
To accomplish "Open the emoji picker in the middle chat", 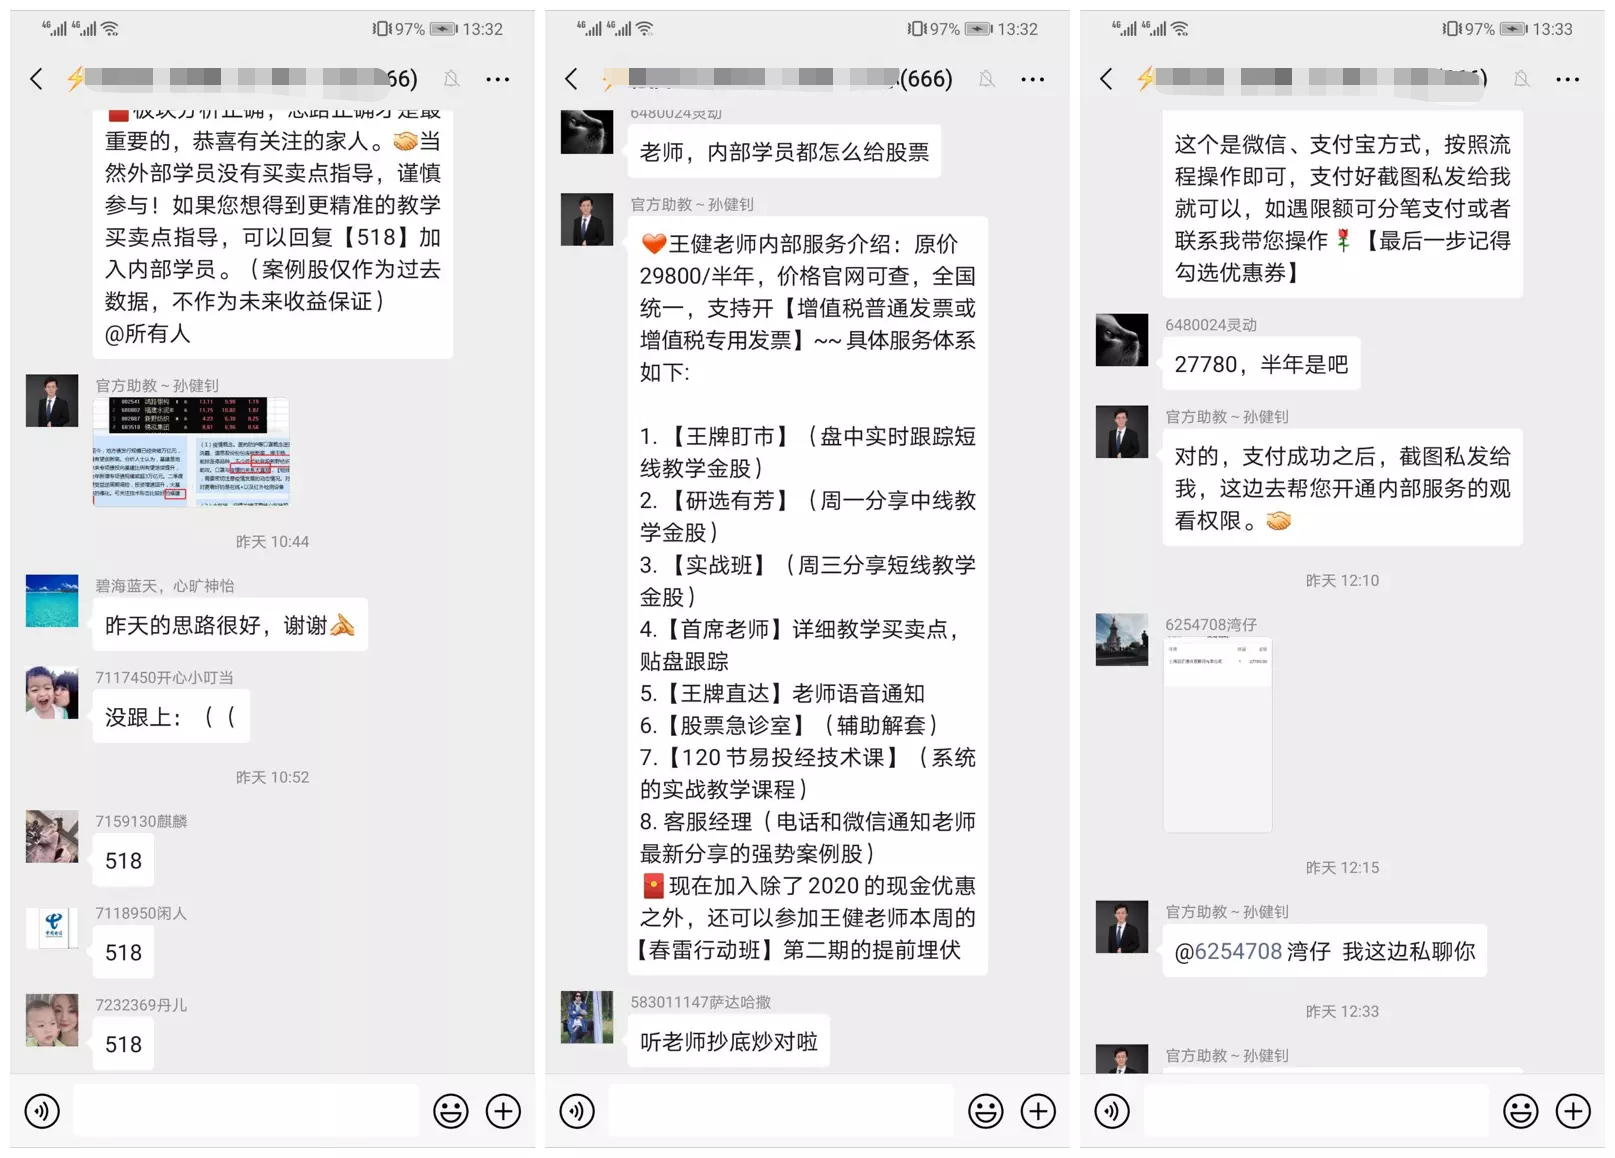I will pyautogui.click(x=986, y=1111).
